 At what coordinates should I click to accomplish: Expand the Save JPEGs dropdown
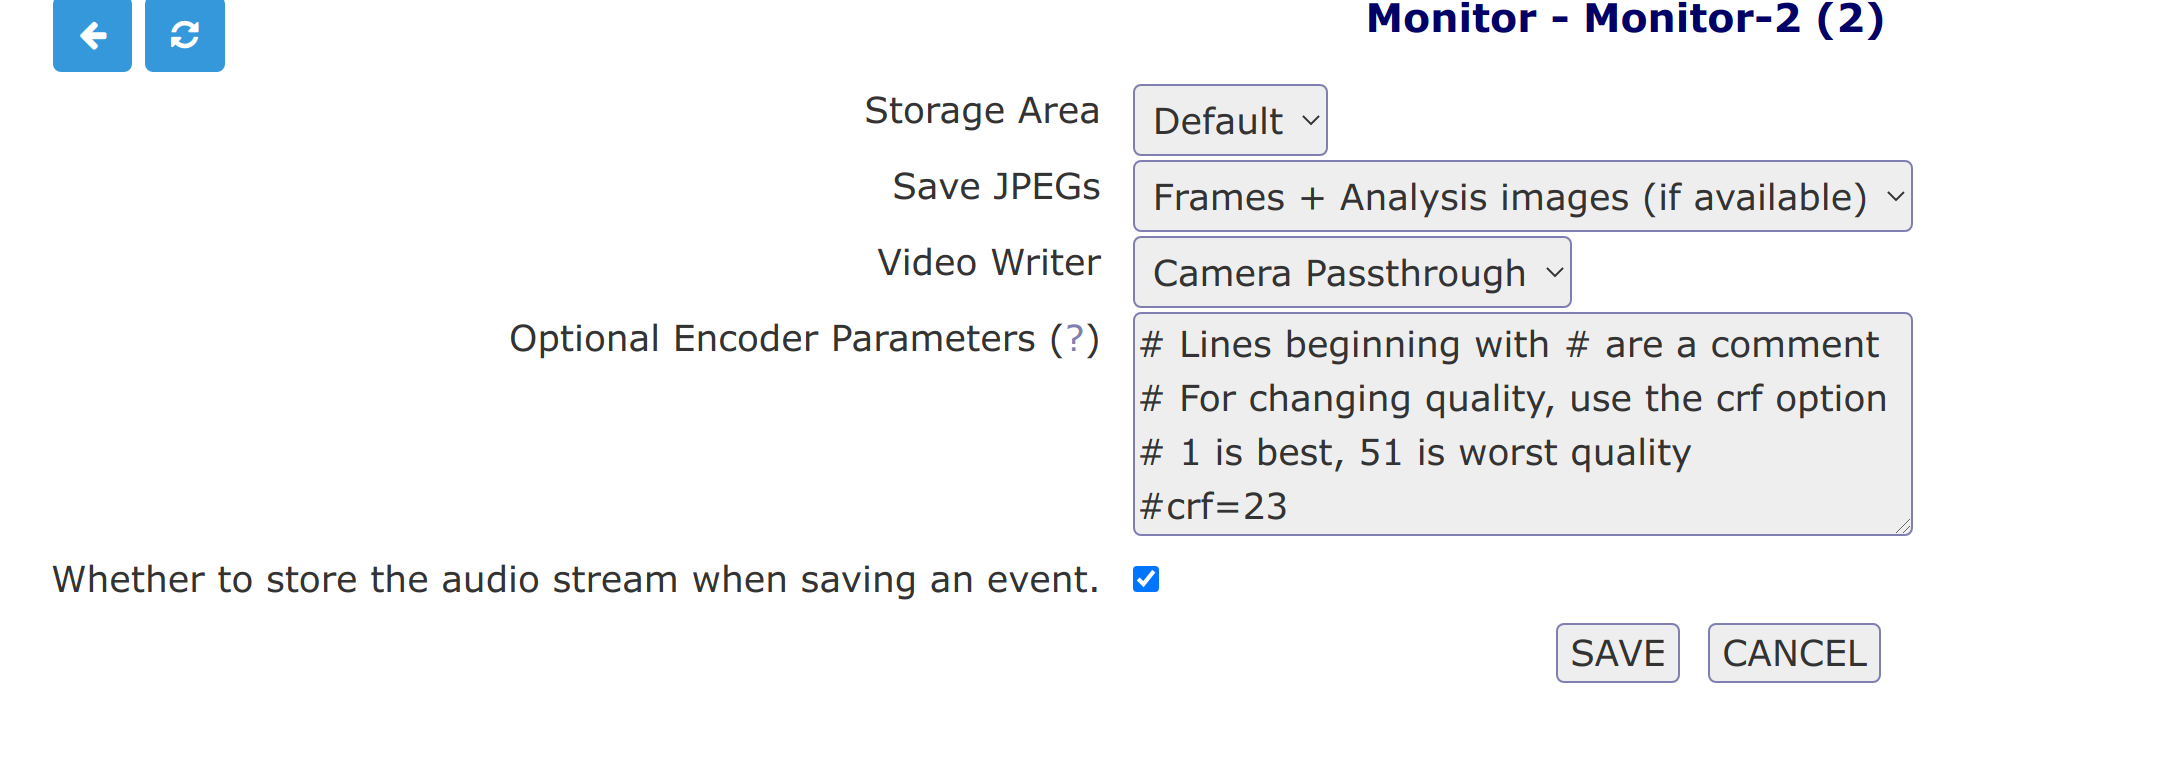(x=1522, y=196)
